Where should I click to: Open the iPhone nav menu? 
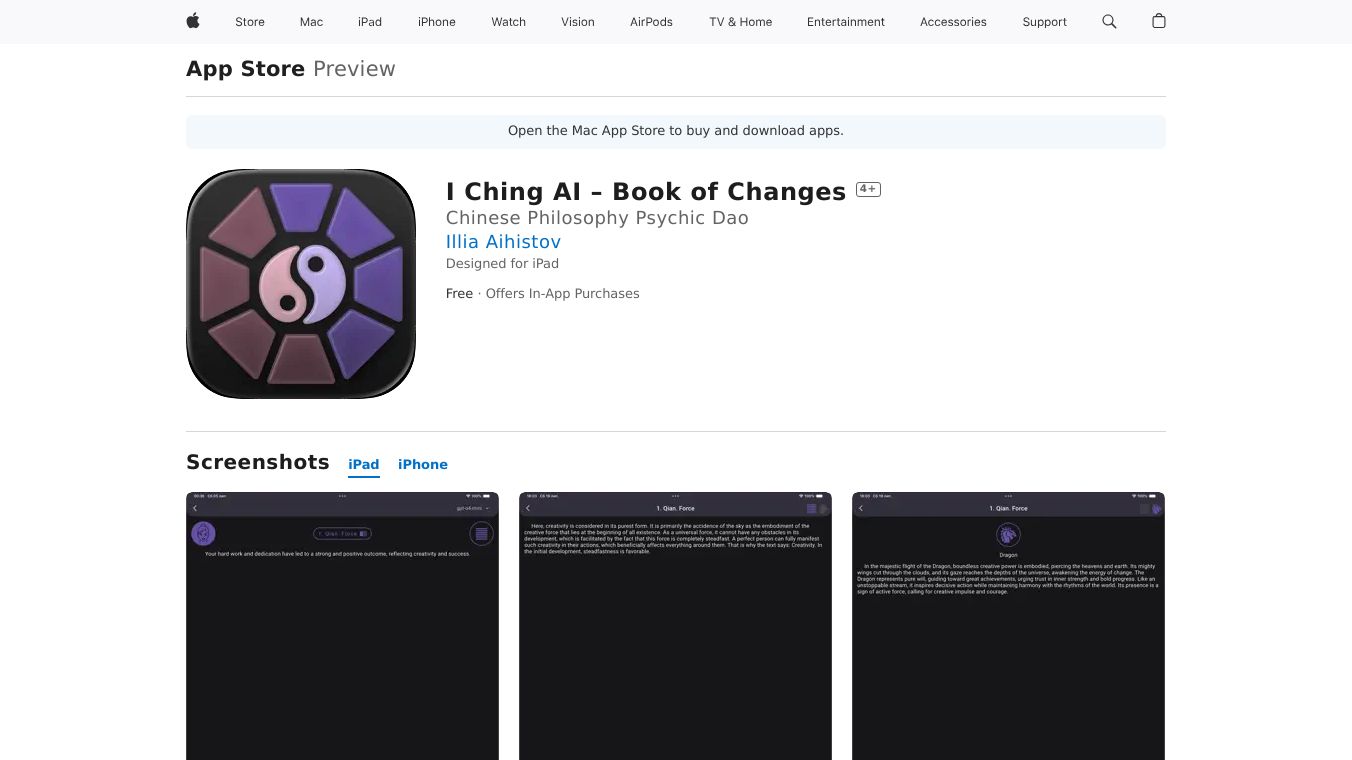point(437,22)
